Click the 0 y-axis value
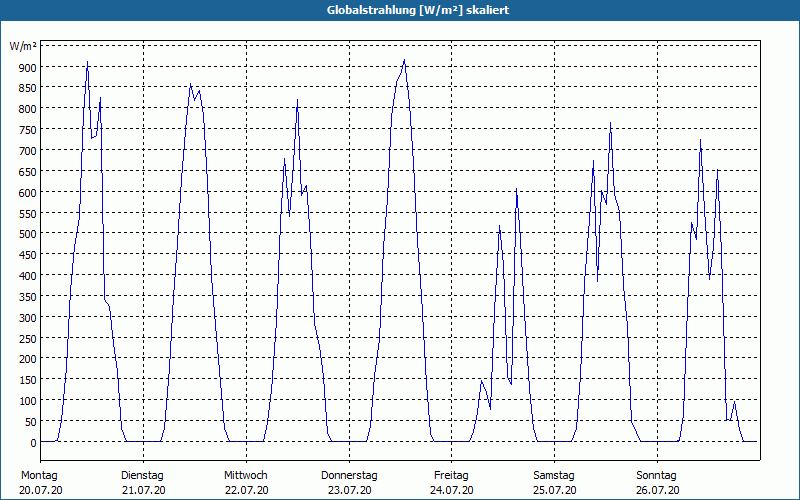 [x=34, y=443]
